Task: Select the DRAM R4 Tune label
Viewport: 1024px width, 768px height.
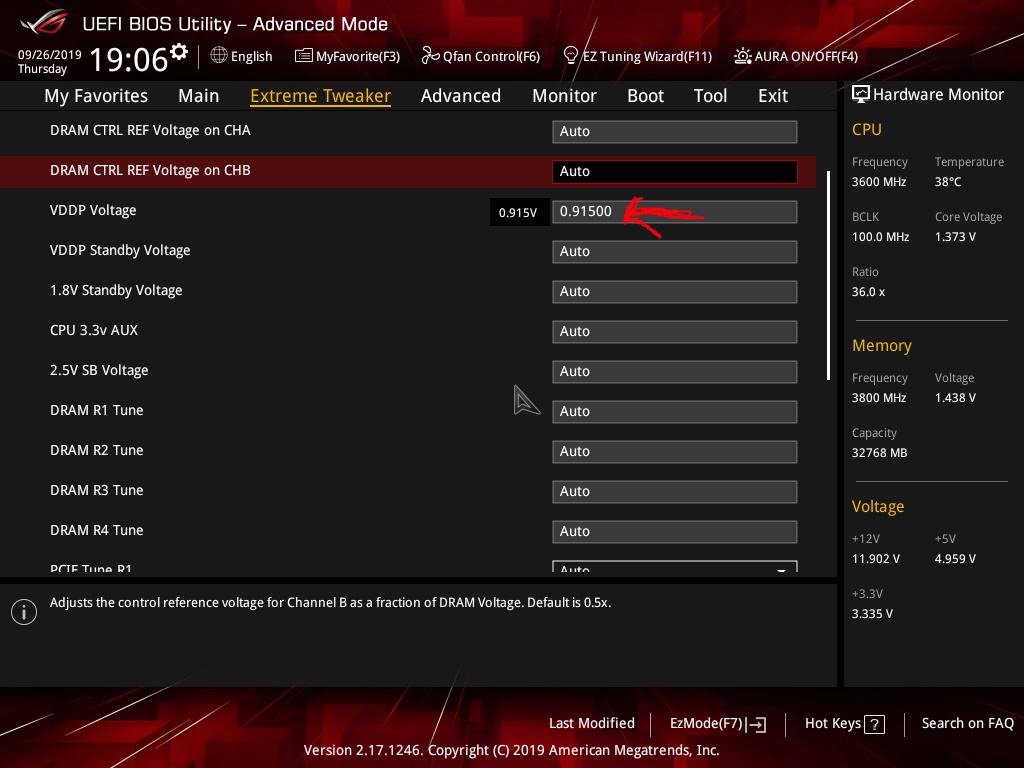Action: (97, 530)
